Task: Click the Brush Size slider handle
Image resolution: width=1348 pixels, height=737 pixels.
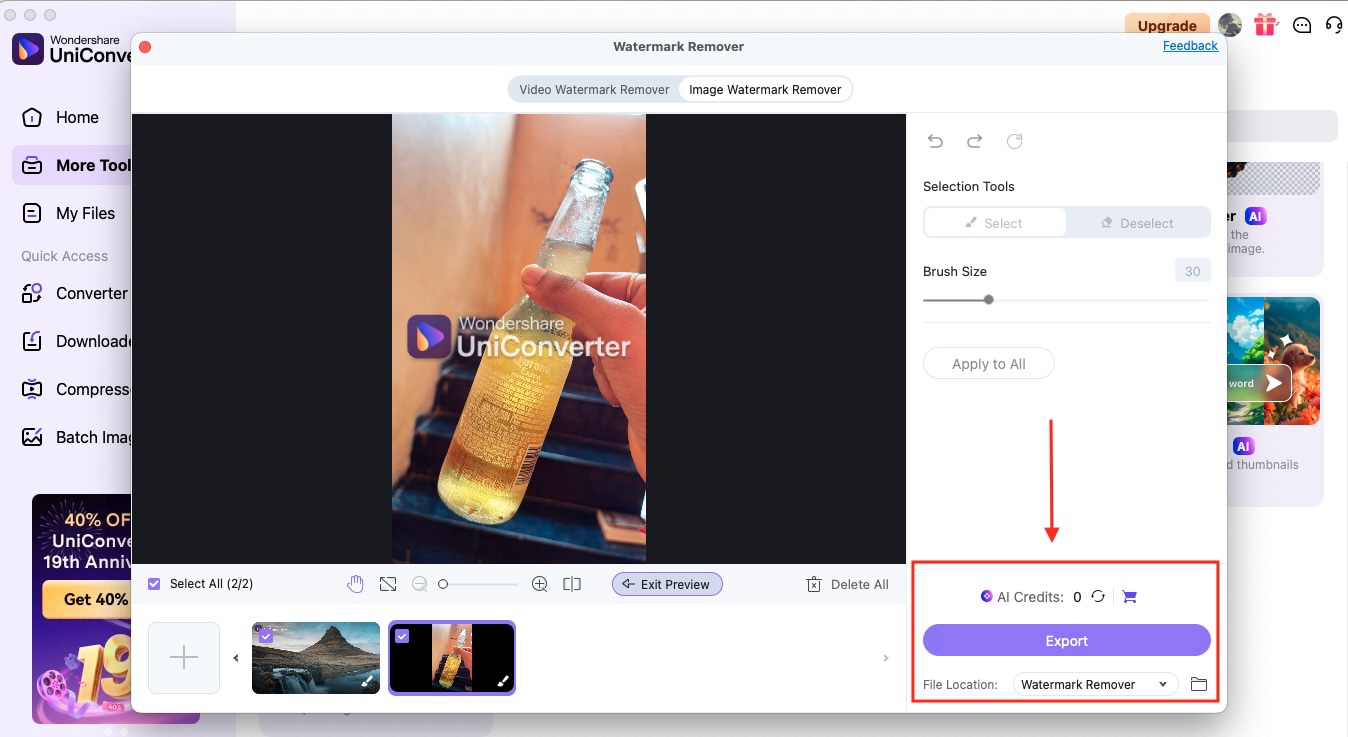Action: (x=989, y=299)
